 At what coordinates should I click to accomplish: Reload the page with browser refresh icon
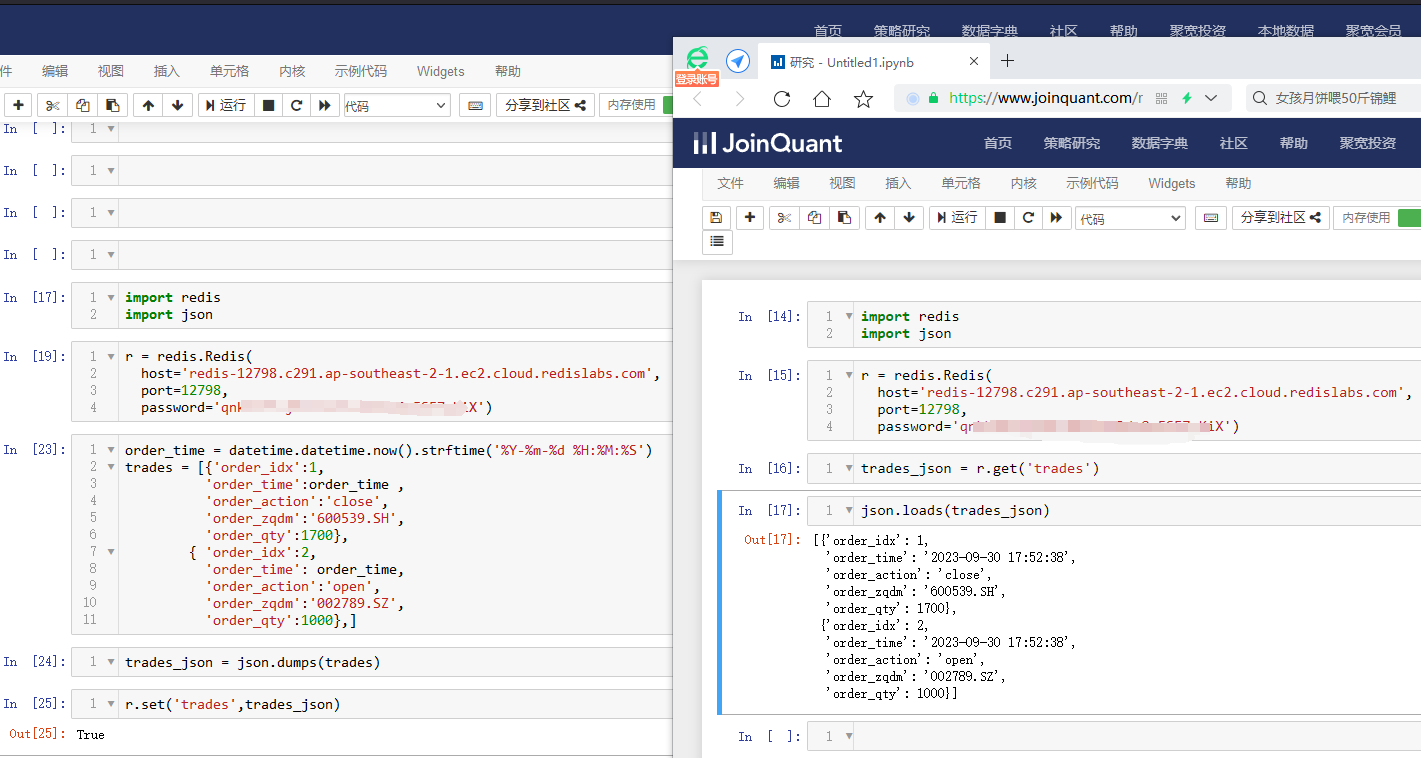pyautogui.click(x=782, y=98)
